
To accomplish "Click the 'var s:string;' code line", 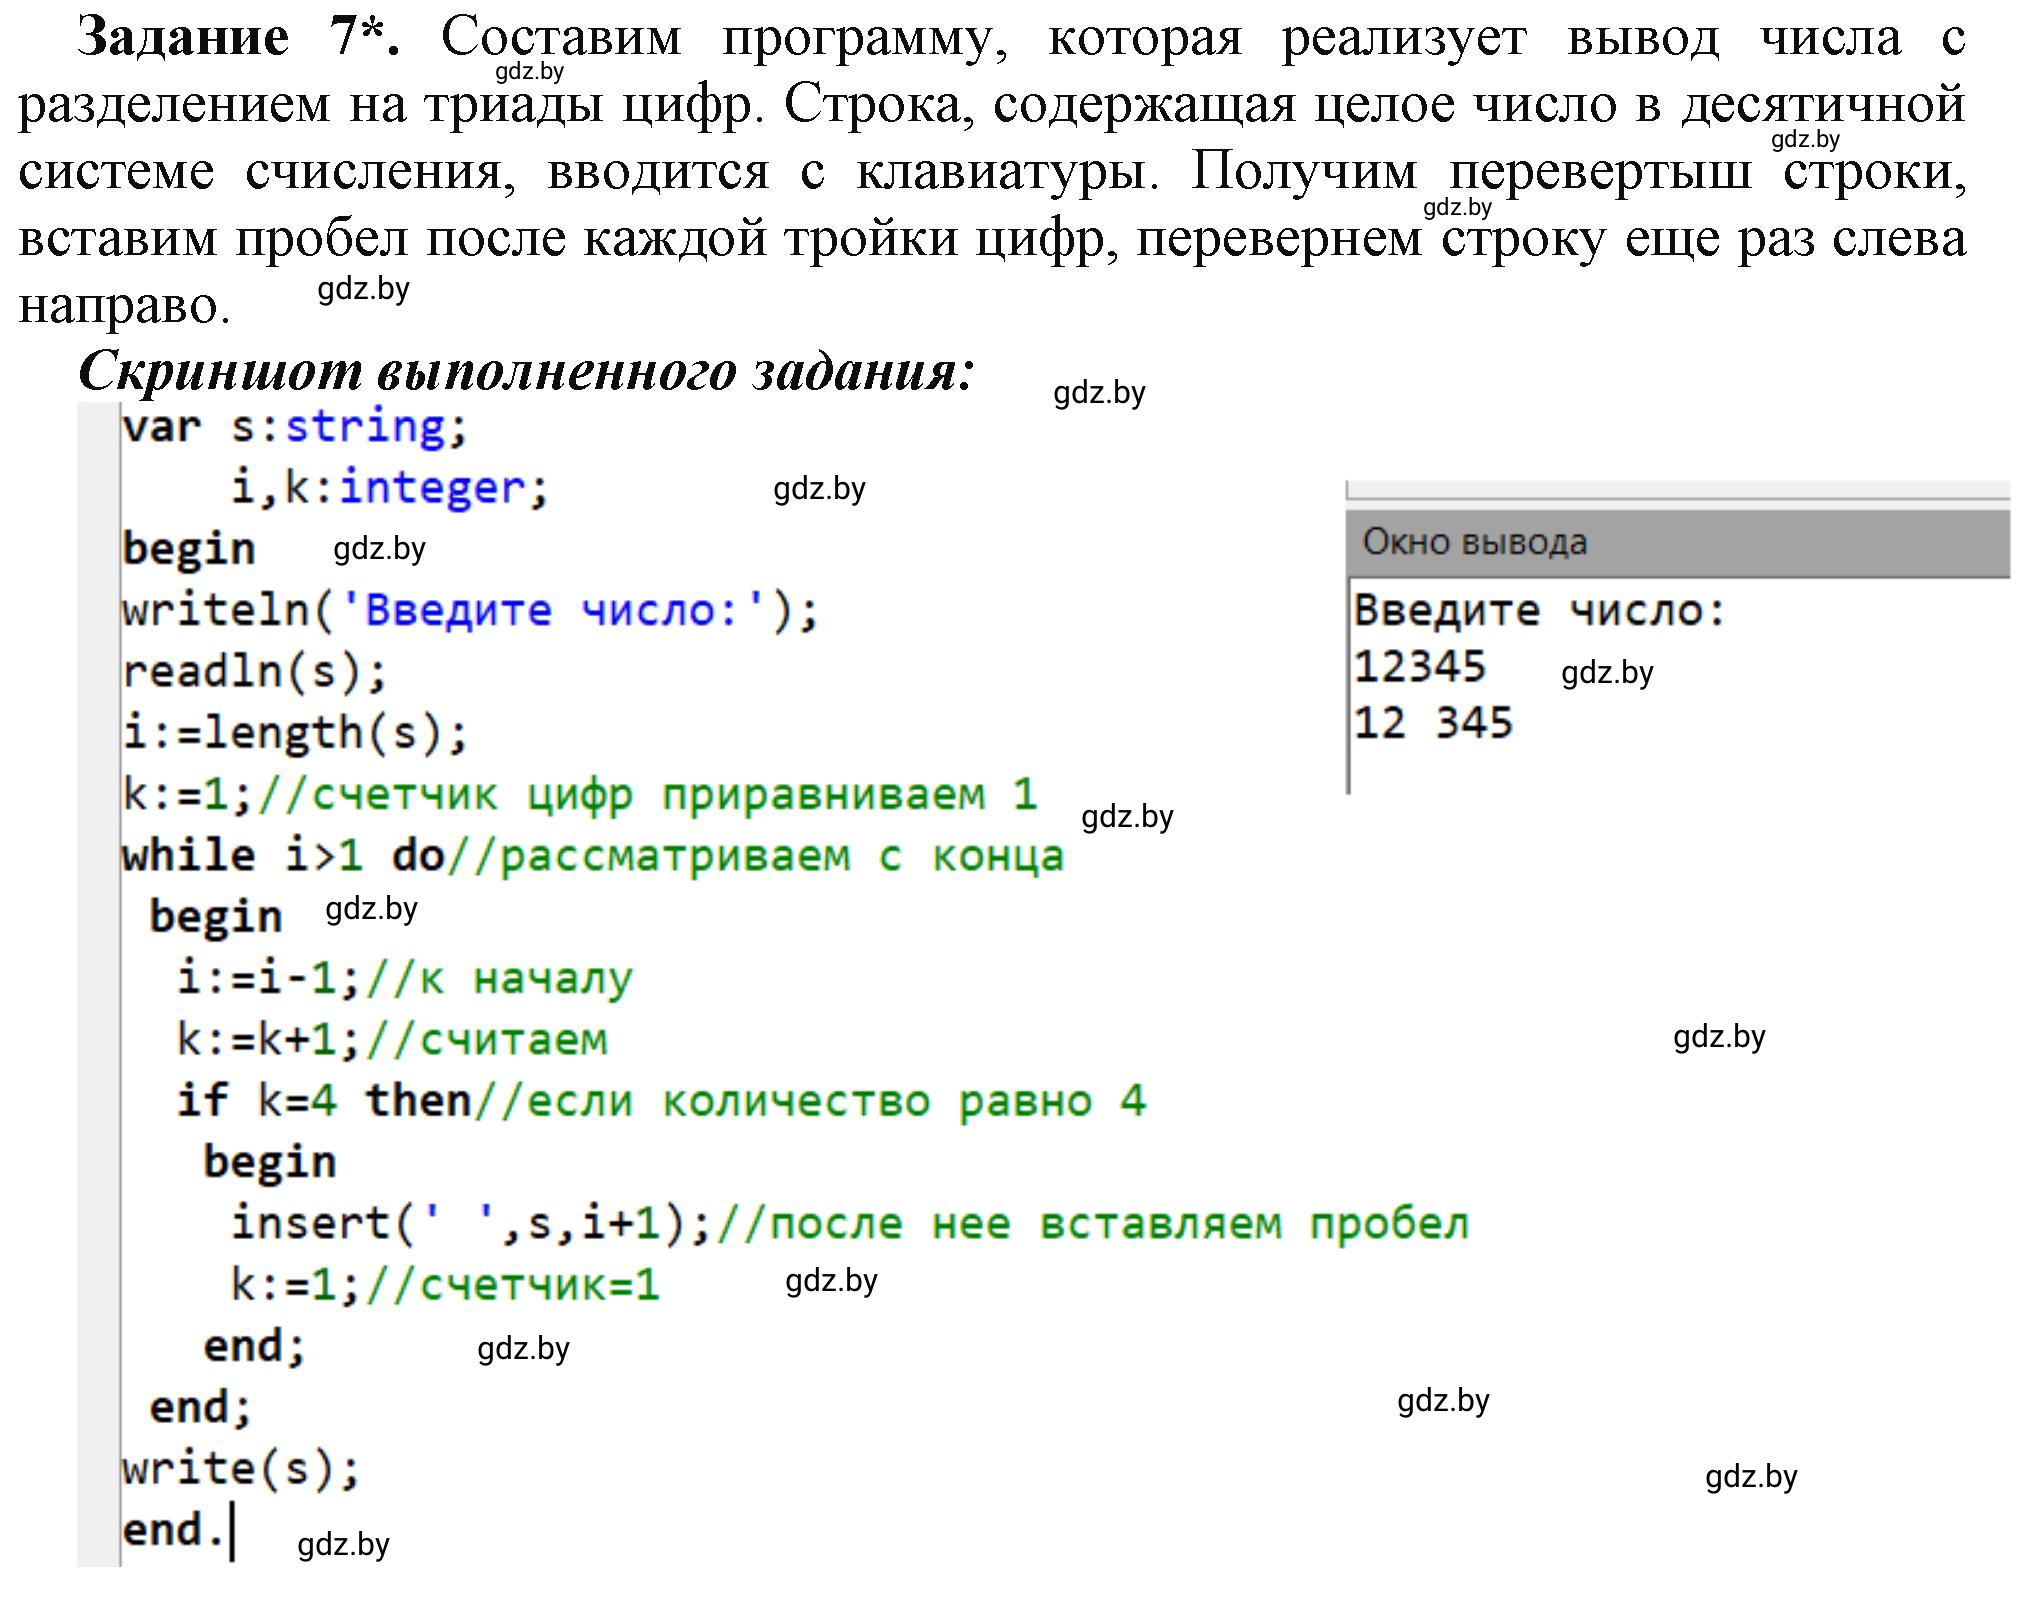I will point(295,428).
